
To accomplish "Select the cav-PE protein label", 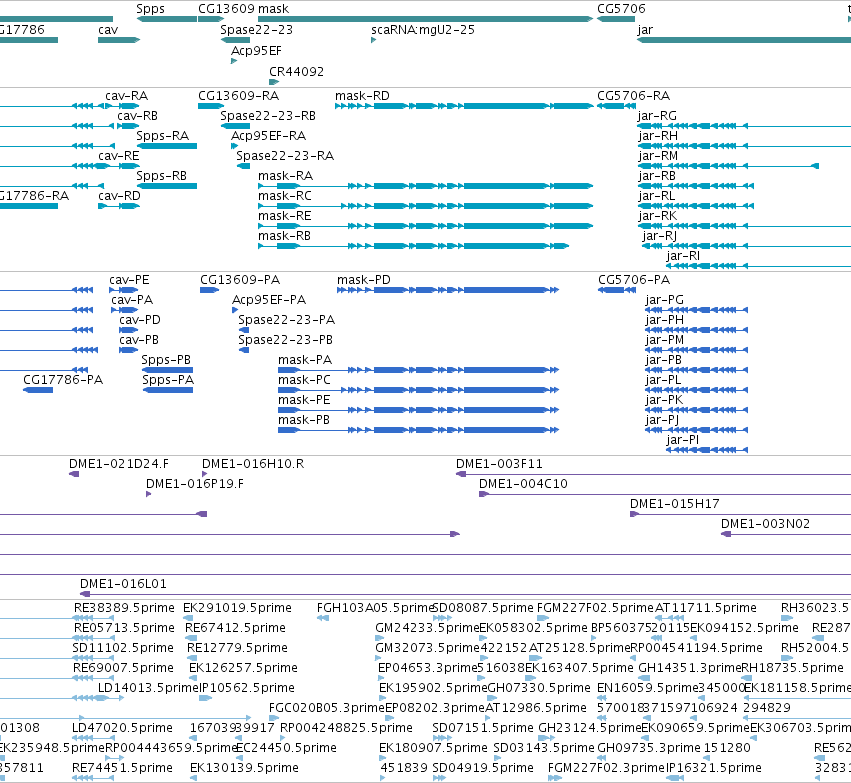I will [x=129, y=280].
